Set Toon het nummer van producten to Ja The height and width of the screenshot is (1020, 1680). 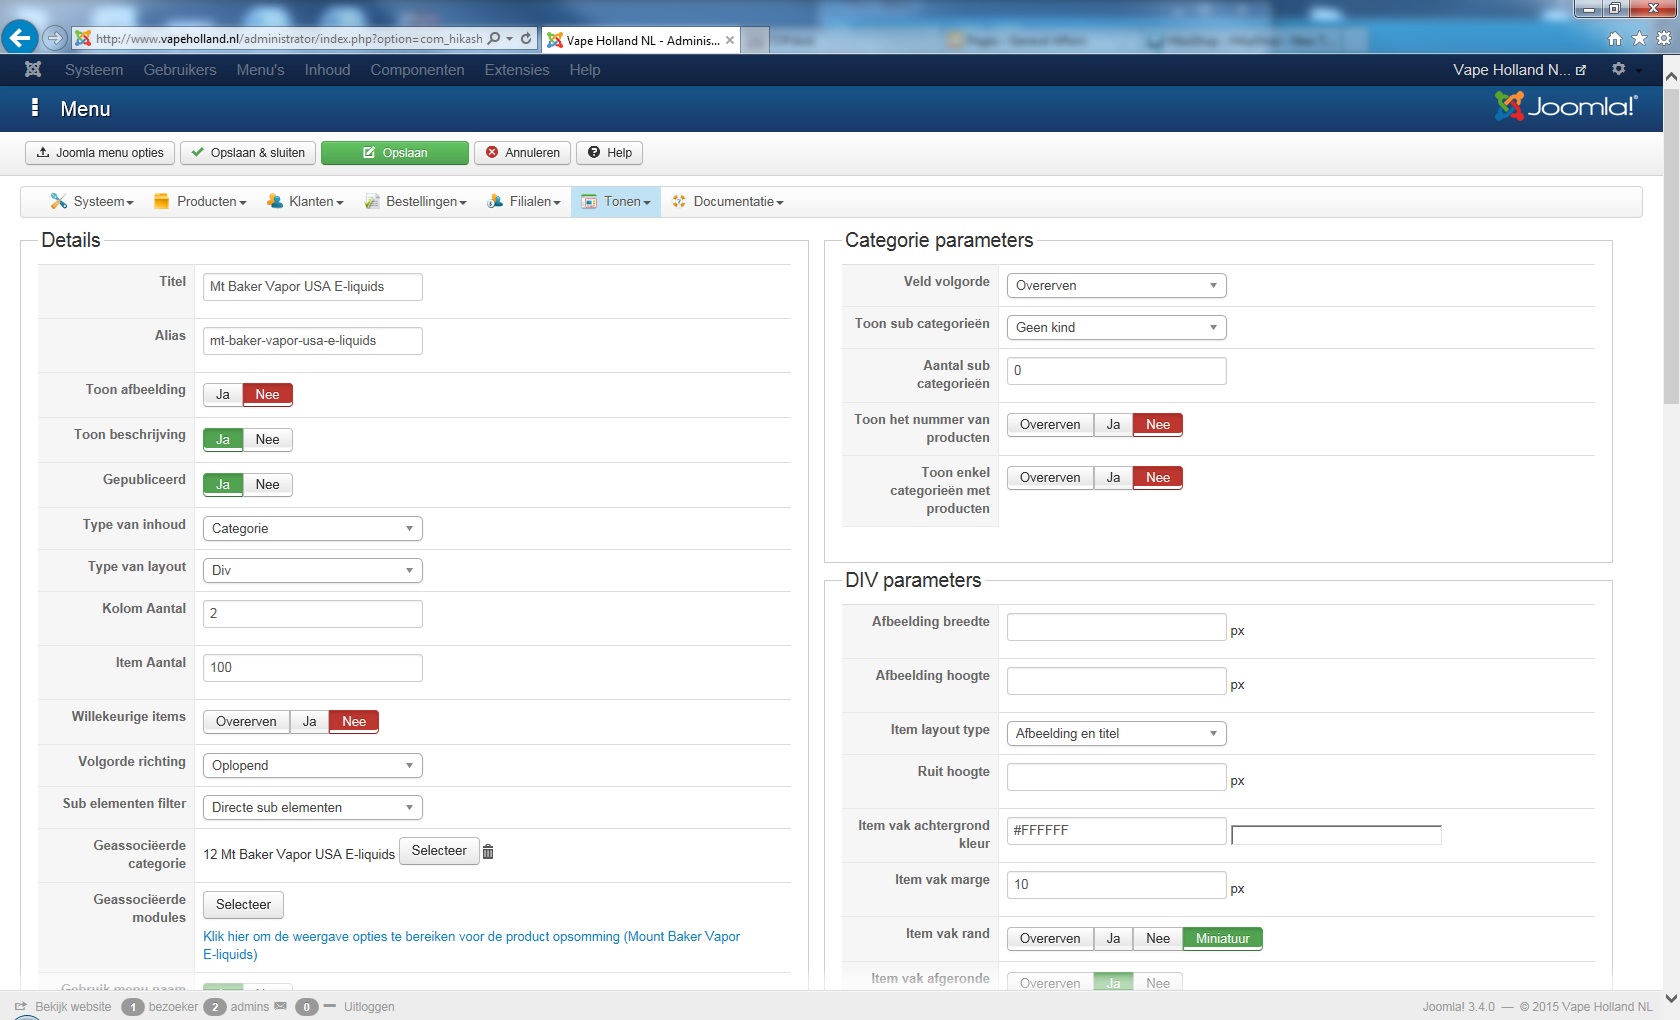(1113, 424)
